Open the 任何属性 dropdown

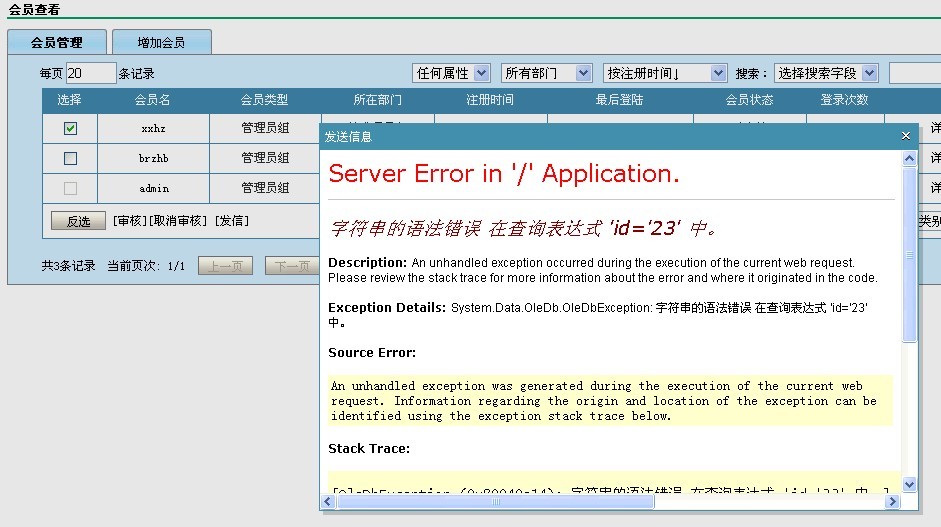(x=451, y=73)
